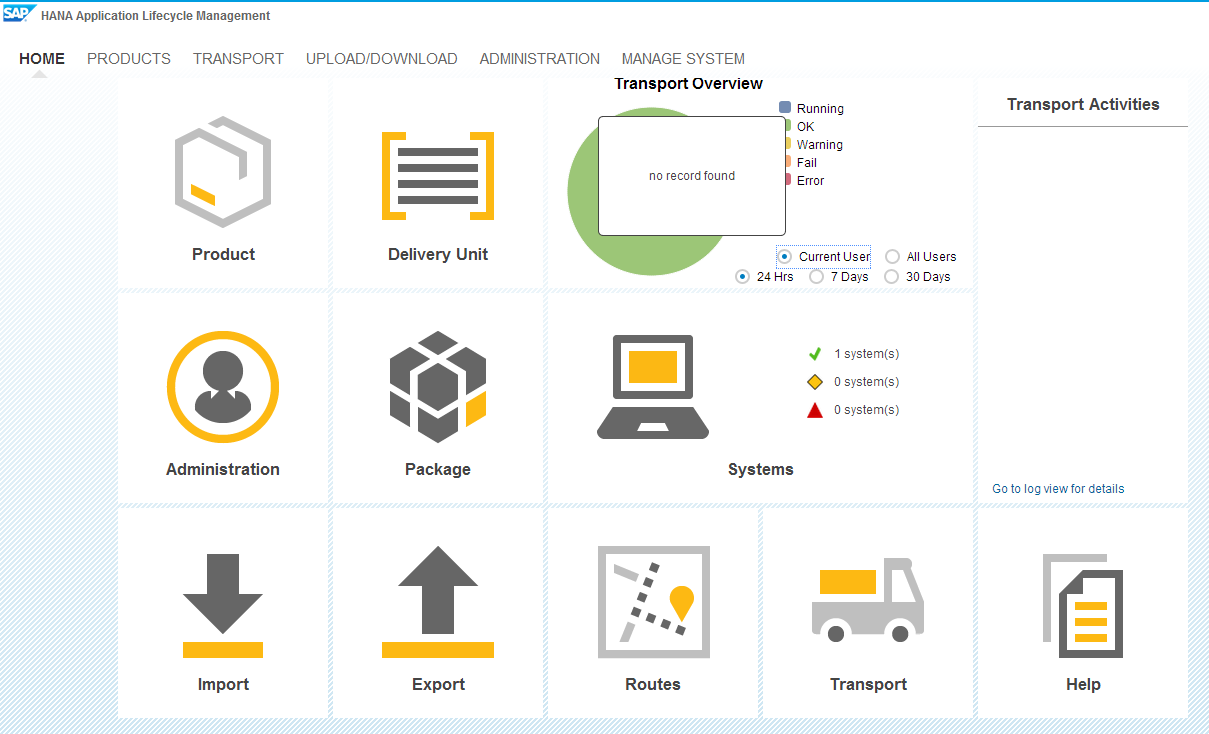Open the MANAGE SYSTEM tab
The width and height of the screenshot is (1209, 734).
pyautogui.click(x=683, y=59)
